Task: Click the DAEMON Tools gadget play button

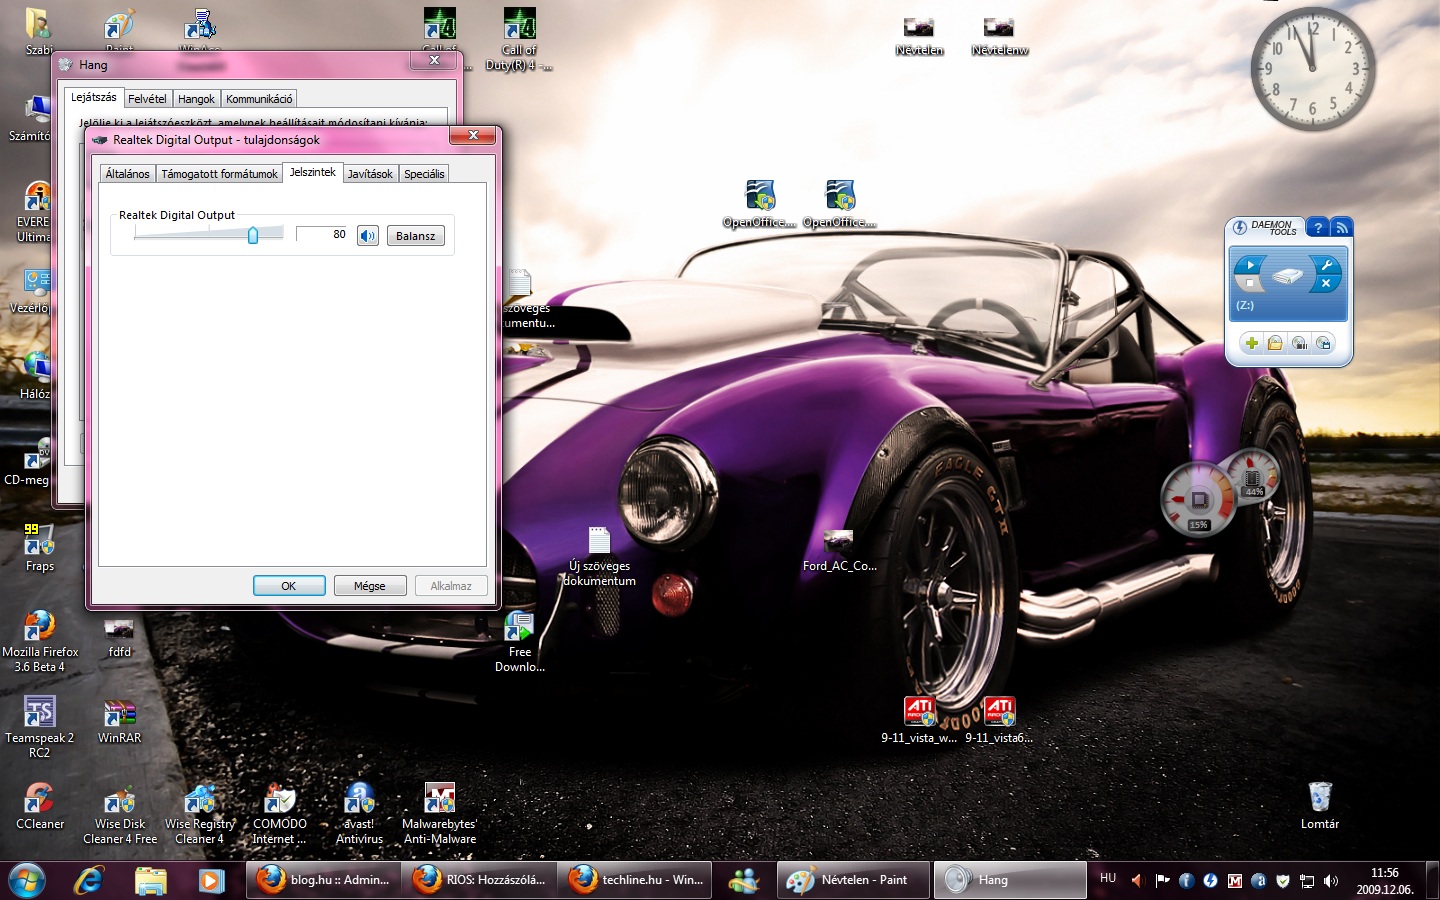Action: coord(1250,265)
